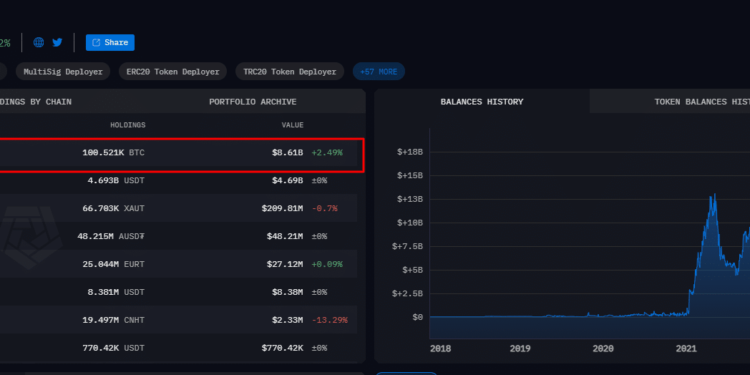Click the $0 y-axis label

click(417, 317)
